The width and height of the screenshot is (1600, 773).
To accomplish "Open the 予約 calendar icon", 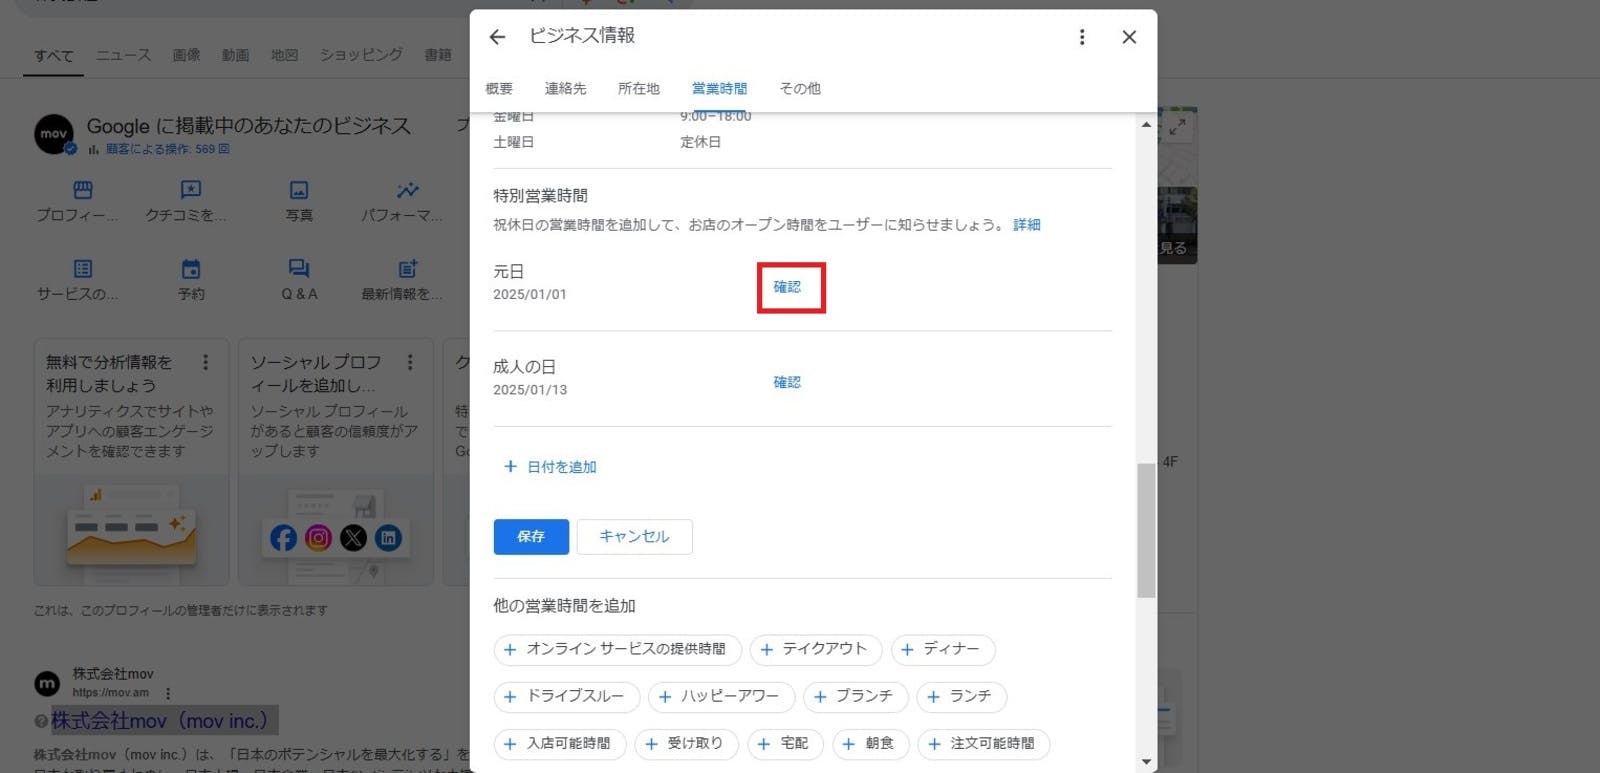I will point(191,269).
